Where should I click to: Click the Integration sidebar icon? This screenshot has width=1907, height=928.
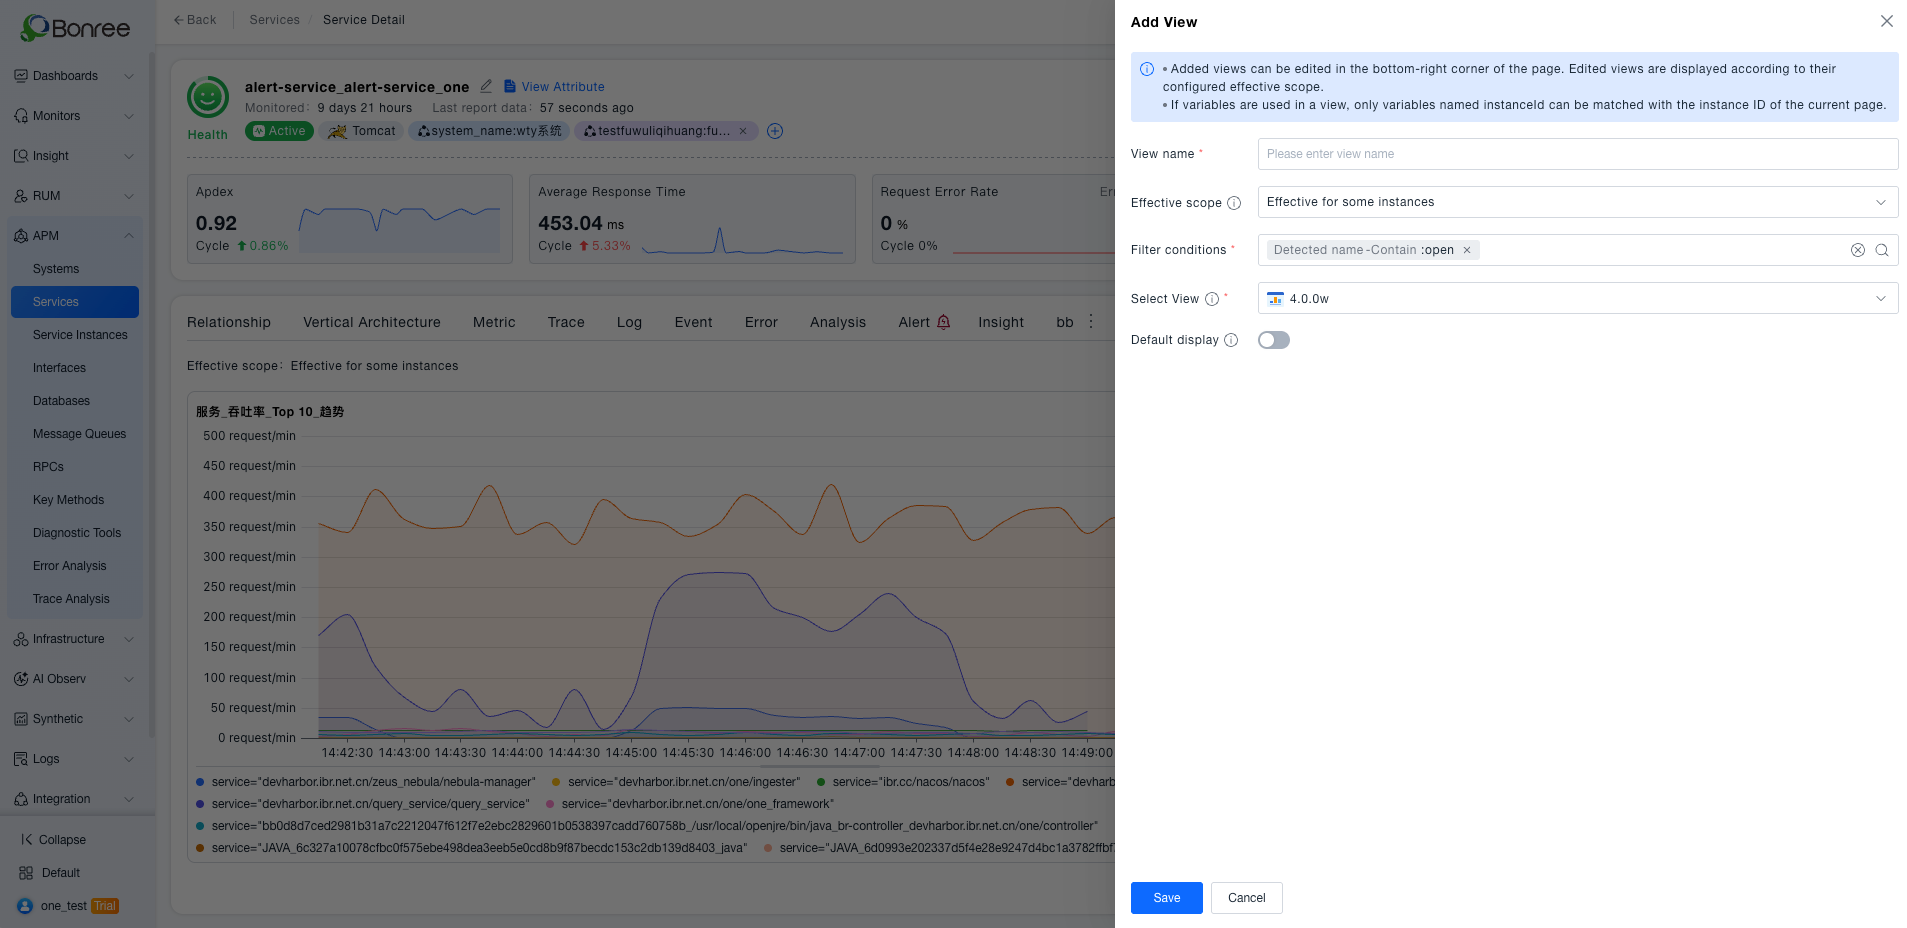tap(21, 799)
